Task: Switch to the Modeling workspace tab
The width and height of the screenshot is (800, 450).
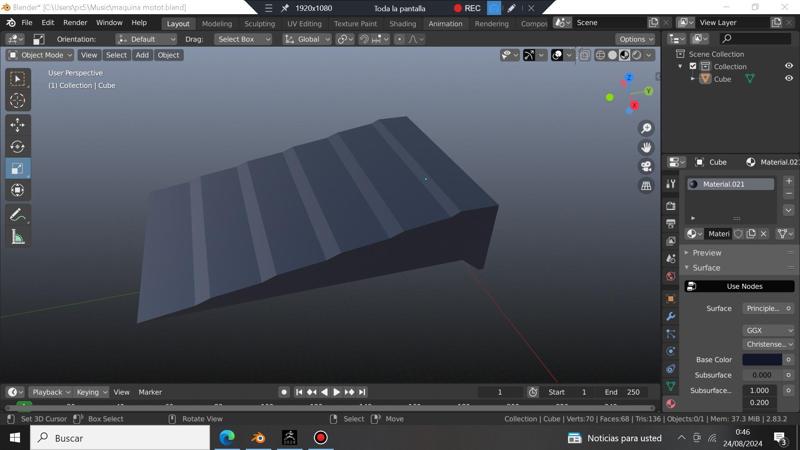Action: point(217,23)
